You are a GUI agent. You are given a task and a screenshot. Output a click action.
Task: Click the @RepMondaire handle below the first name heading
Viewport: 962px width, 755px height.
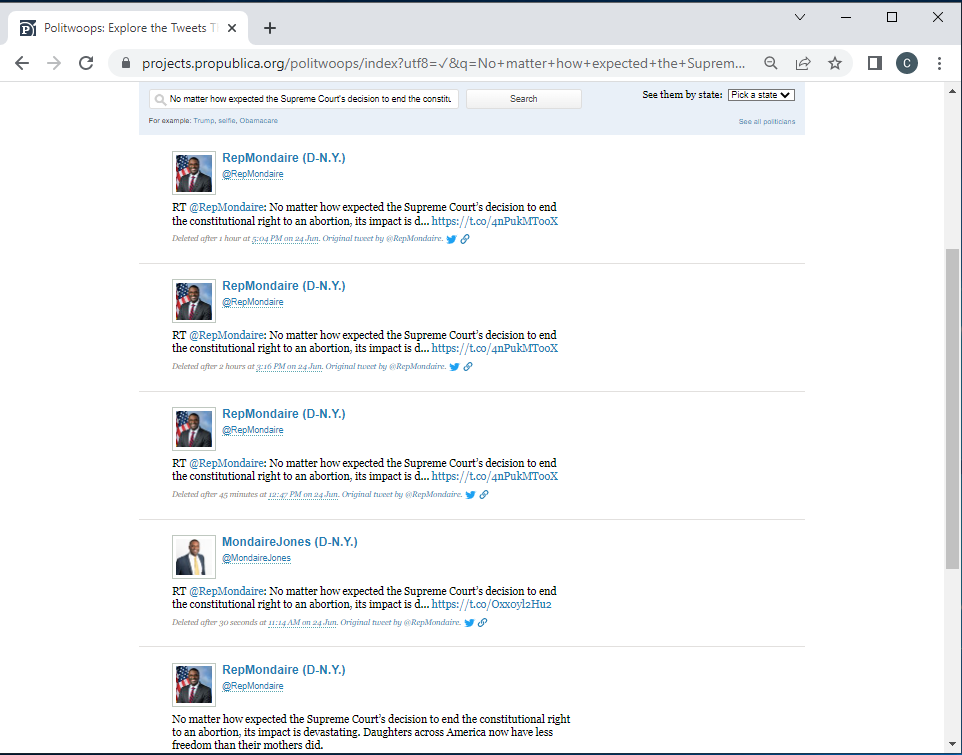(253, 174)
